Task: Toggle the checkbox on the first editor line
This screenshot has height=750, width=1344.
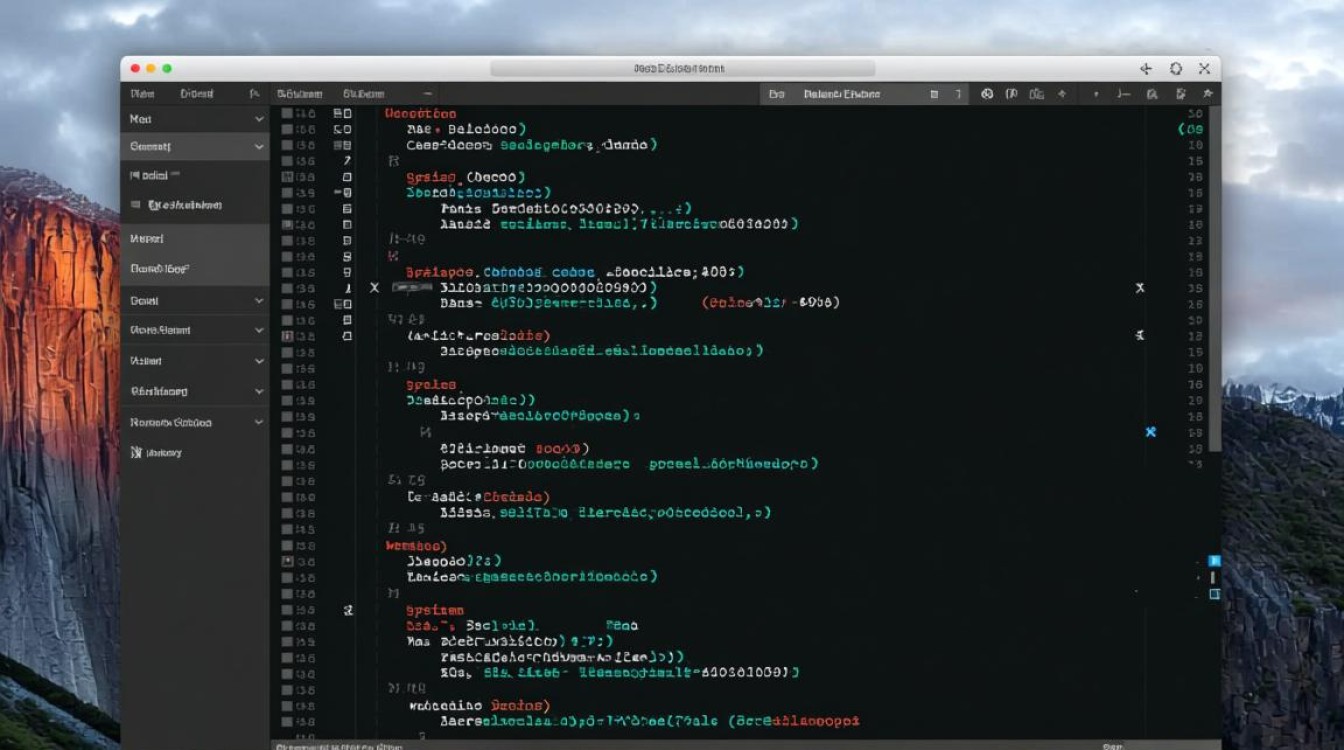Action: [287, 114]
